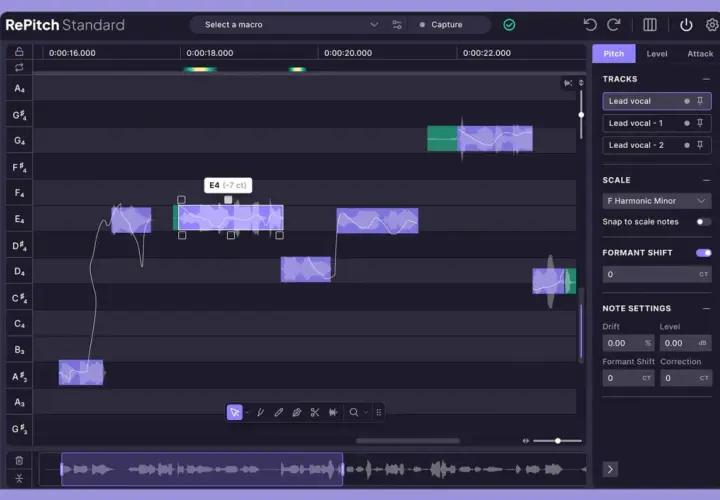Select the pitch line tool
This screenshot has height=500, width=720.
tap(260, 412)
